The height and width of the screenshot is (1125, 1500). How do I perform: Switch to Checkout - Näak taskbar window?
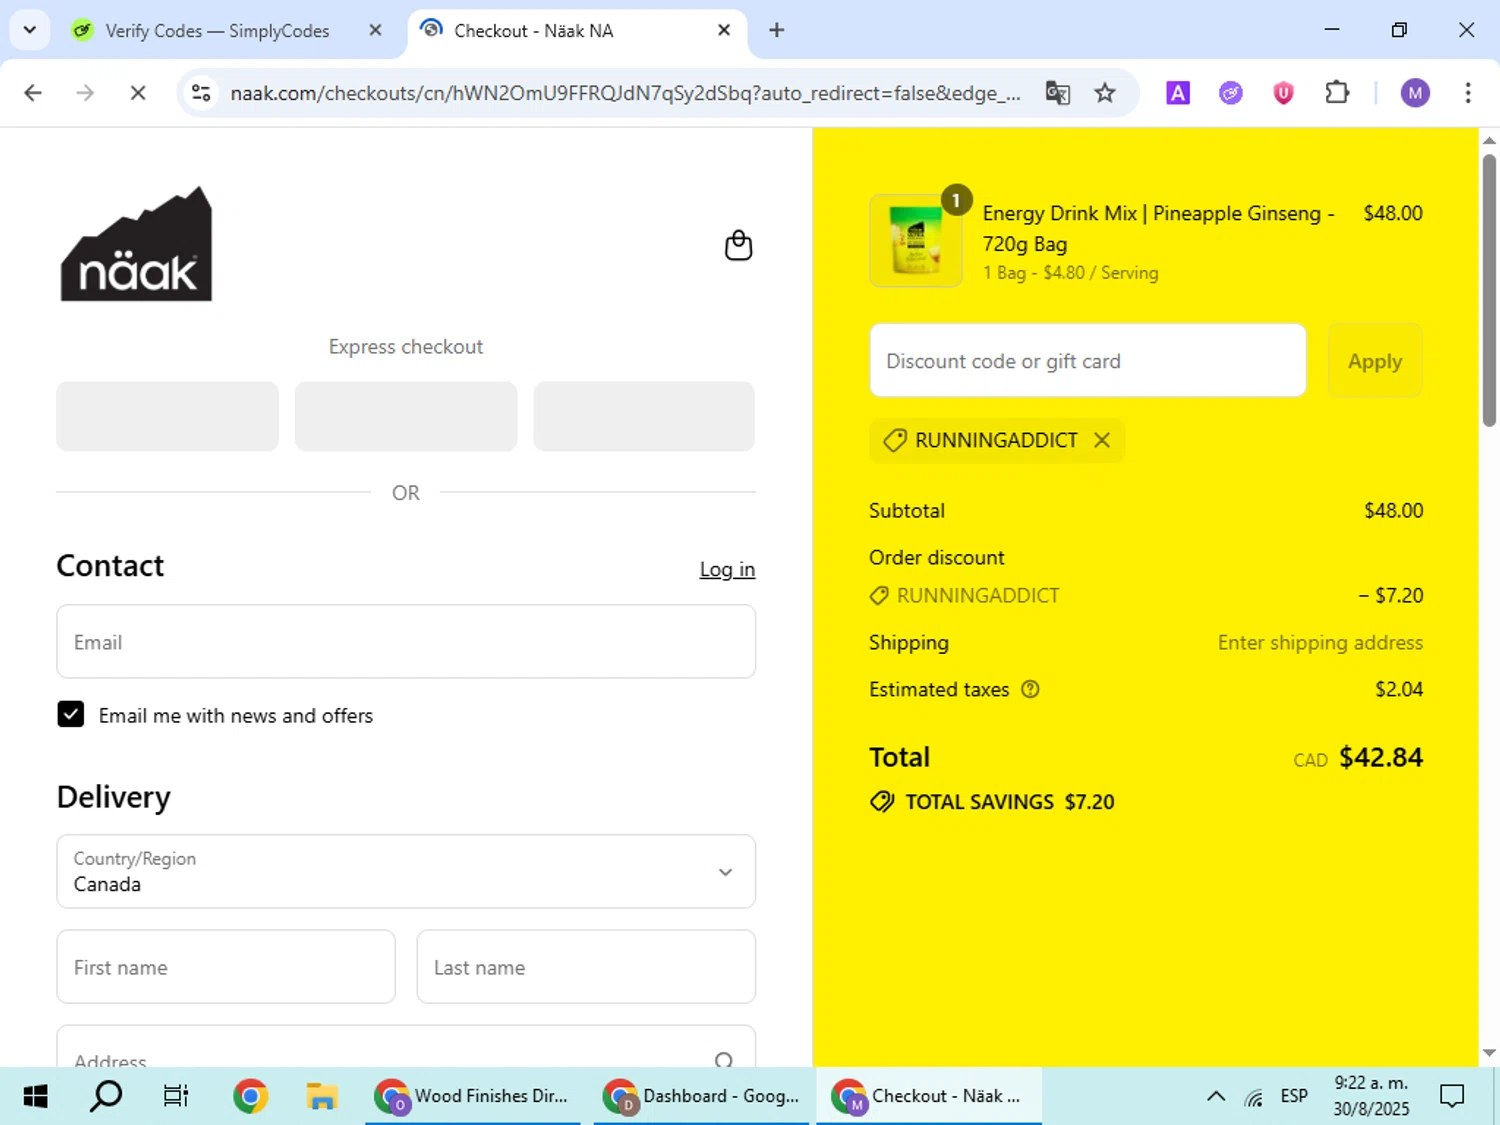click(929, 1096)
